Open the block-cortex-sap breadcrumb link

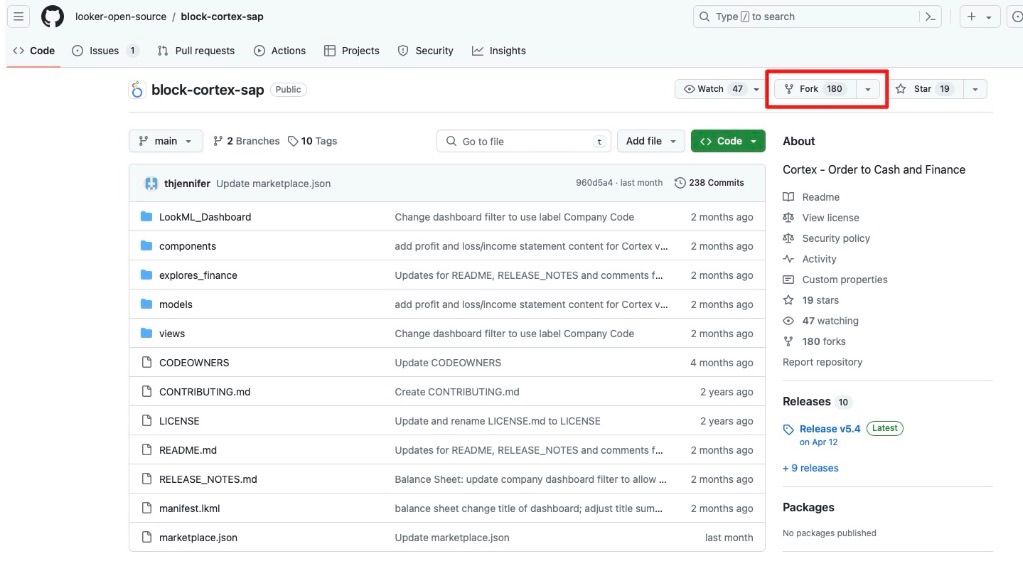point(222,16)
